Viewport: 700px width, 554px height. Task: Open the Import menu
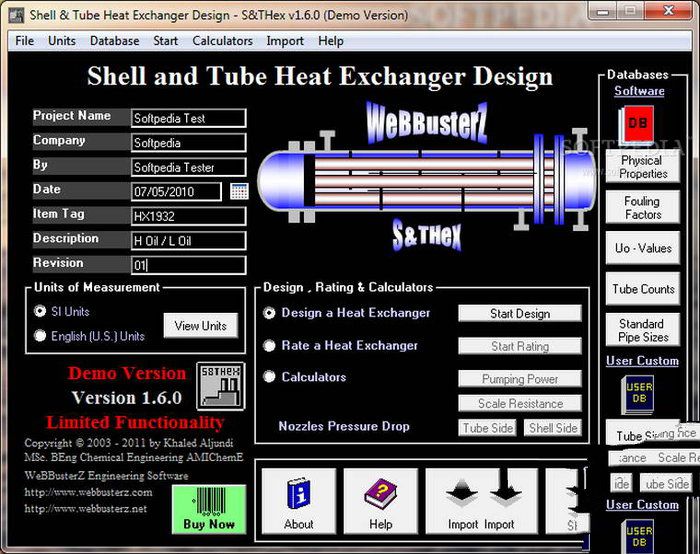[285, 41]
